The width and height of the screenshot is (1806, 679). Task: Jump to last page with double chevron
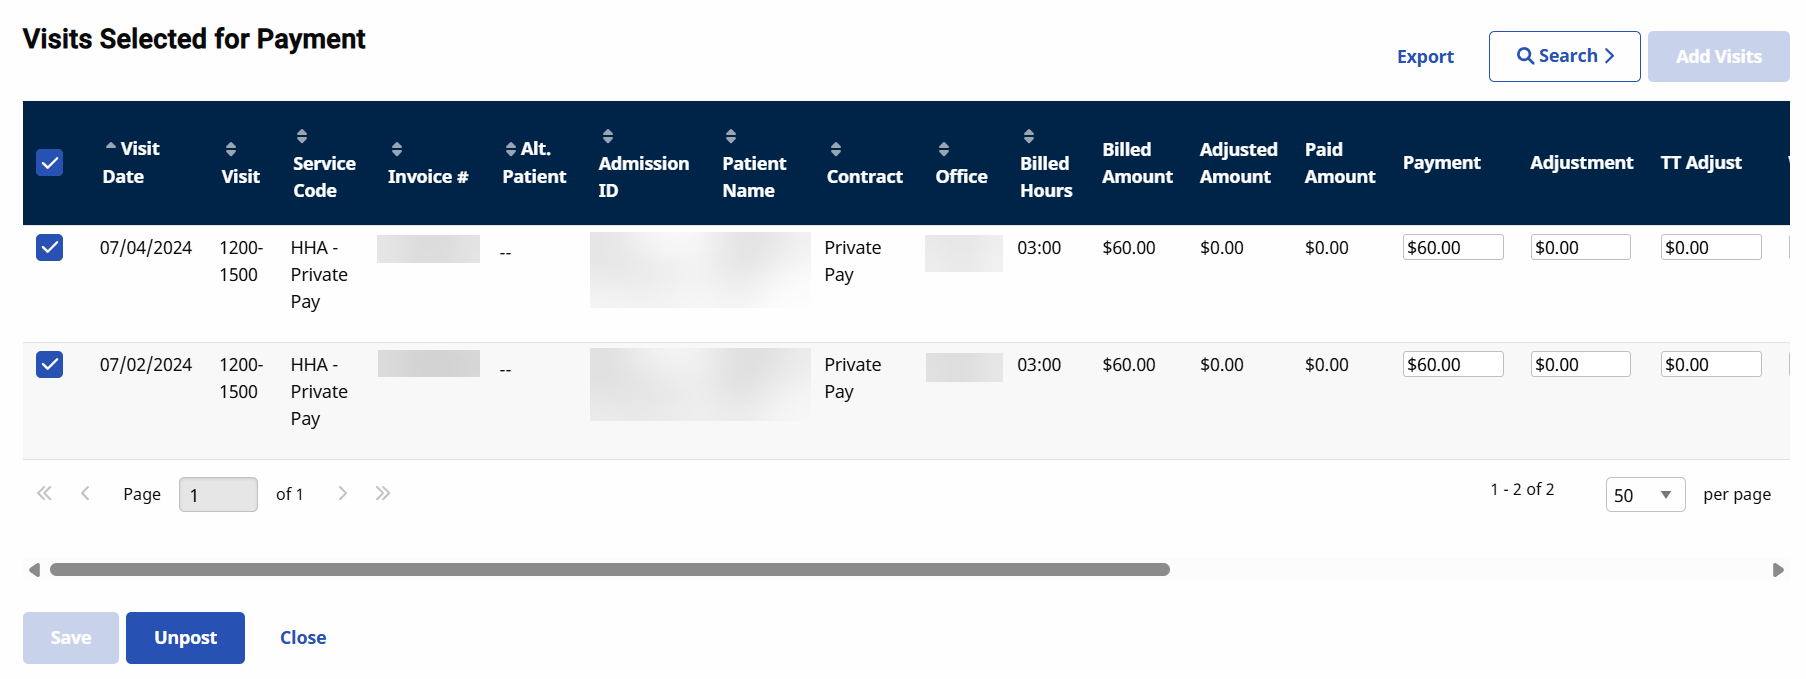383,493
